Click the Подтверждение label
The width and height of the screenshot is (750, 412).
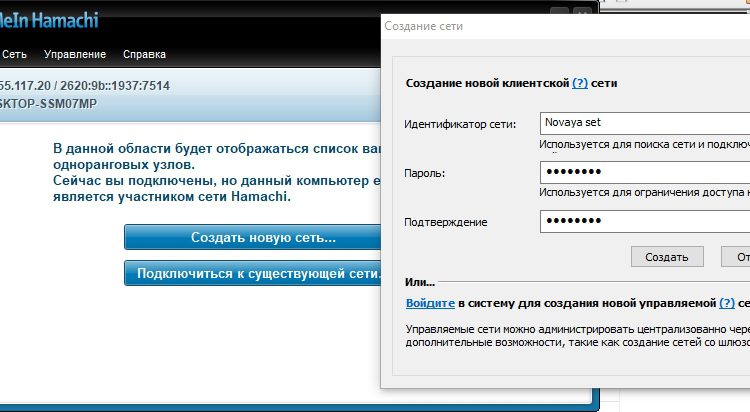coord(446,222)
